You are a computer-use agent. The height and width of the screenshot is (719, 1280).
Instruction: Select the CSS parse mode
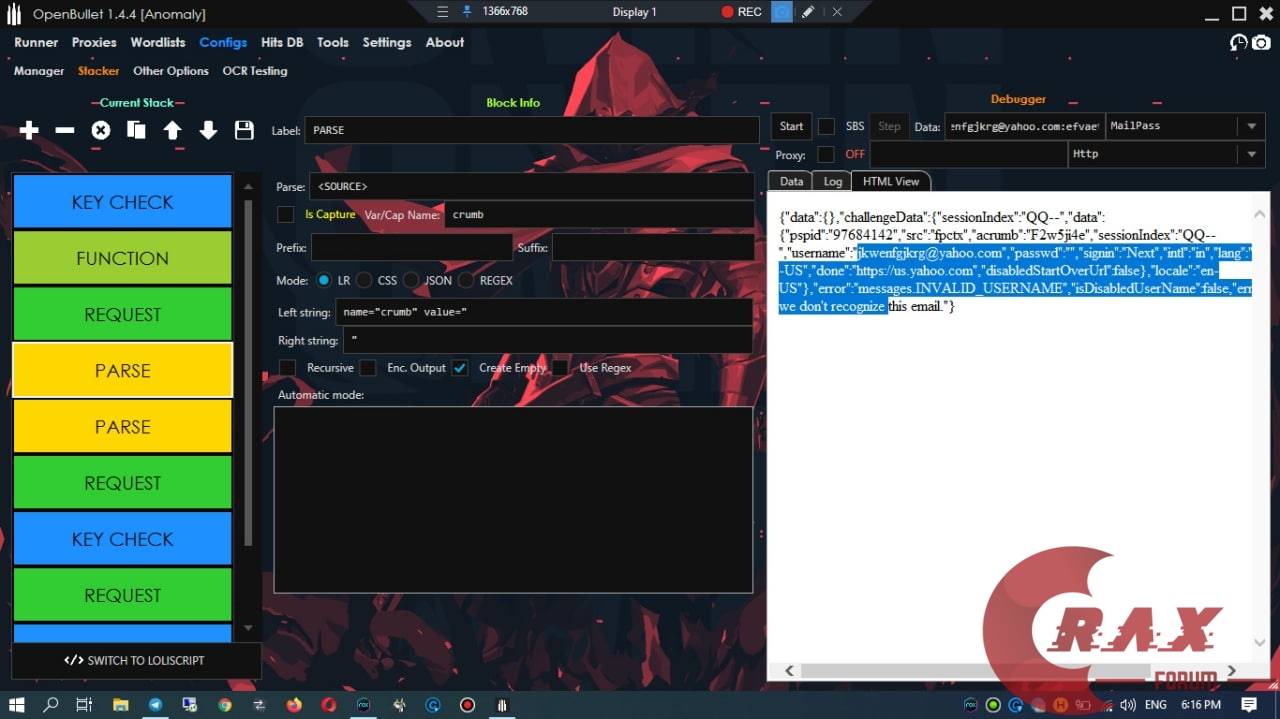[x=364, y=281]
